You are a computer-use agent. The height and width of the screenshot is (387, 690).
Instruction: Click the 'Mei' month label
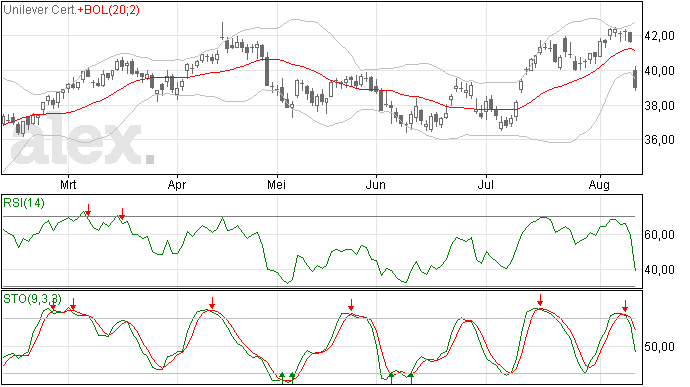[x=276, y=184]
